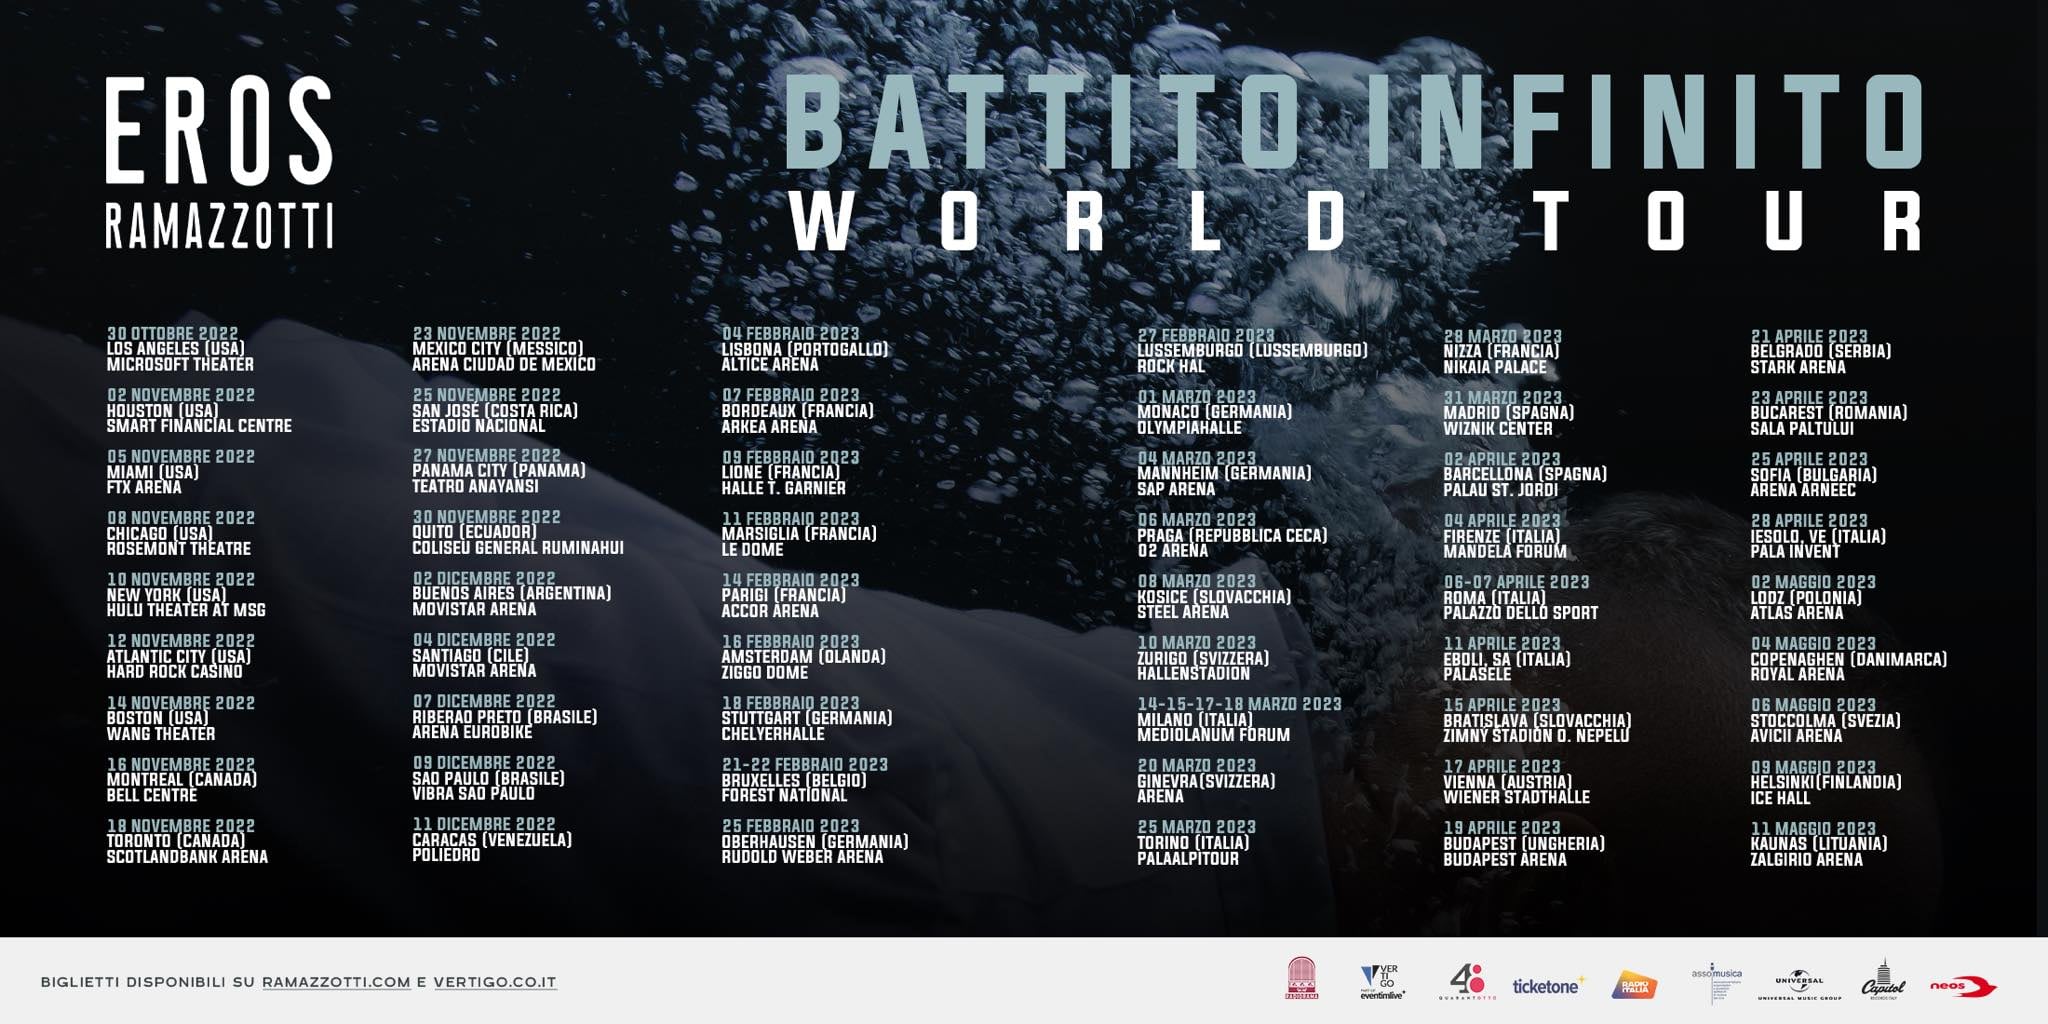Click the red Neos logo

click(x=1962, y=986)
